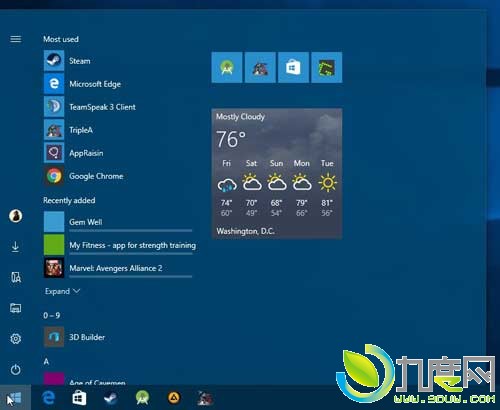
Task: Click the Most used heading
Action: coord(61,39)
